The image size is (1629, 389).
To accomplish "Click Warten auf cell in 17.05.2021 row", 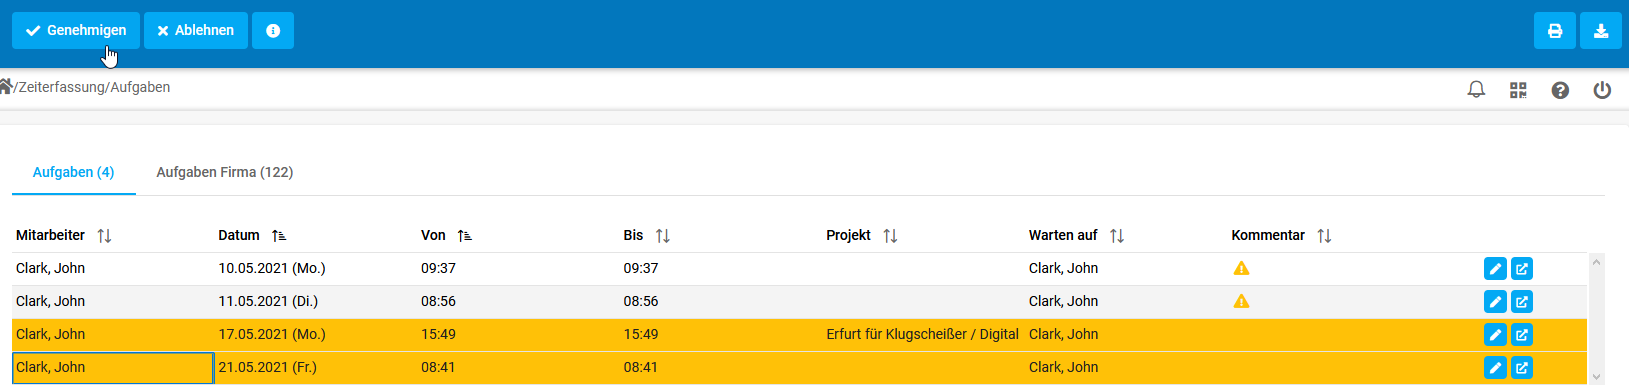I will point(1126,334).
